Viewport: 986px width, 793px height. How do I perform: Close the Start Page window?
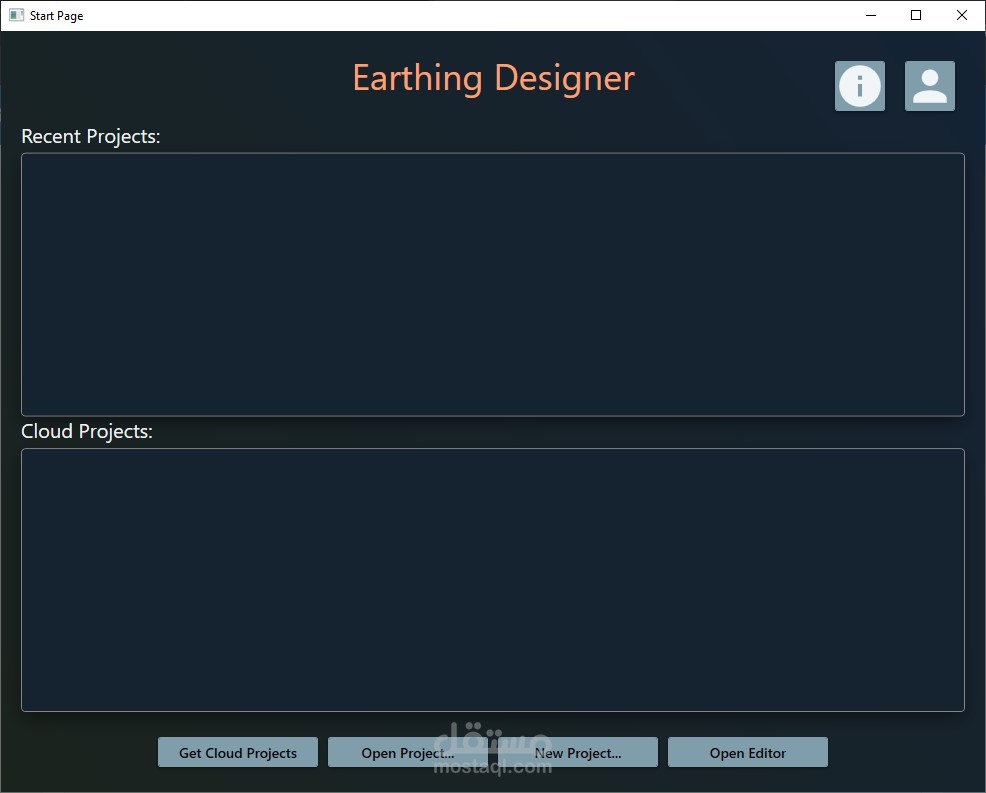click(x=961, y=15)
